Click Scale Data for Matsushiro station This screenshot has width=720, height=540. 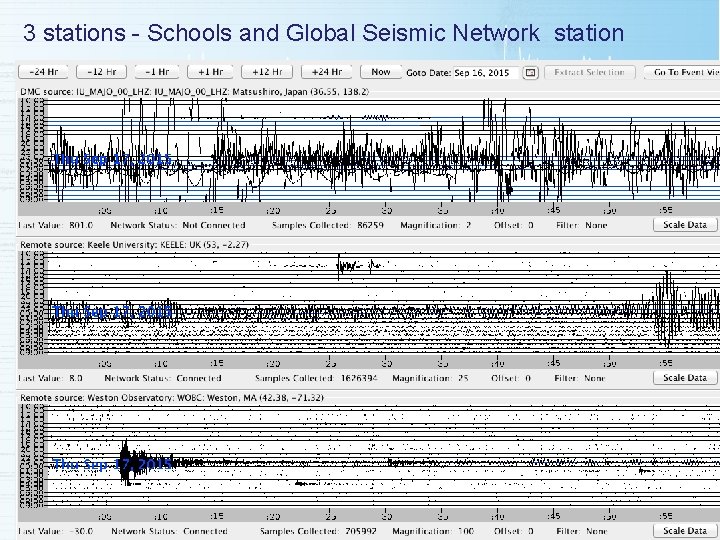685,225
